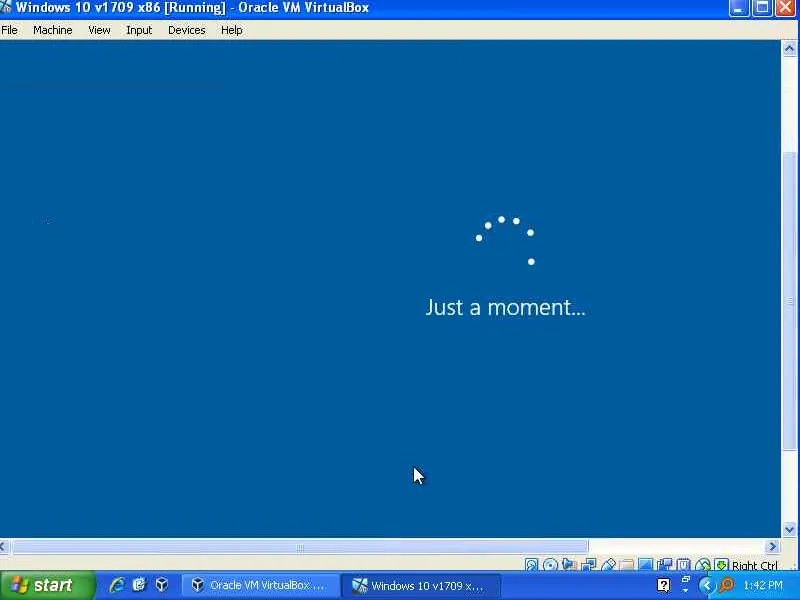Launch Internet Explorer from Quick Launch
This screenshot has height=600, width=800.
click(x=117, y=585)
